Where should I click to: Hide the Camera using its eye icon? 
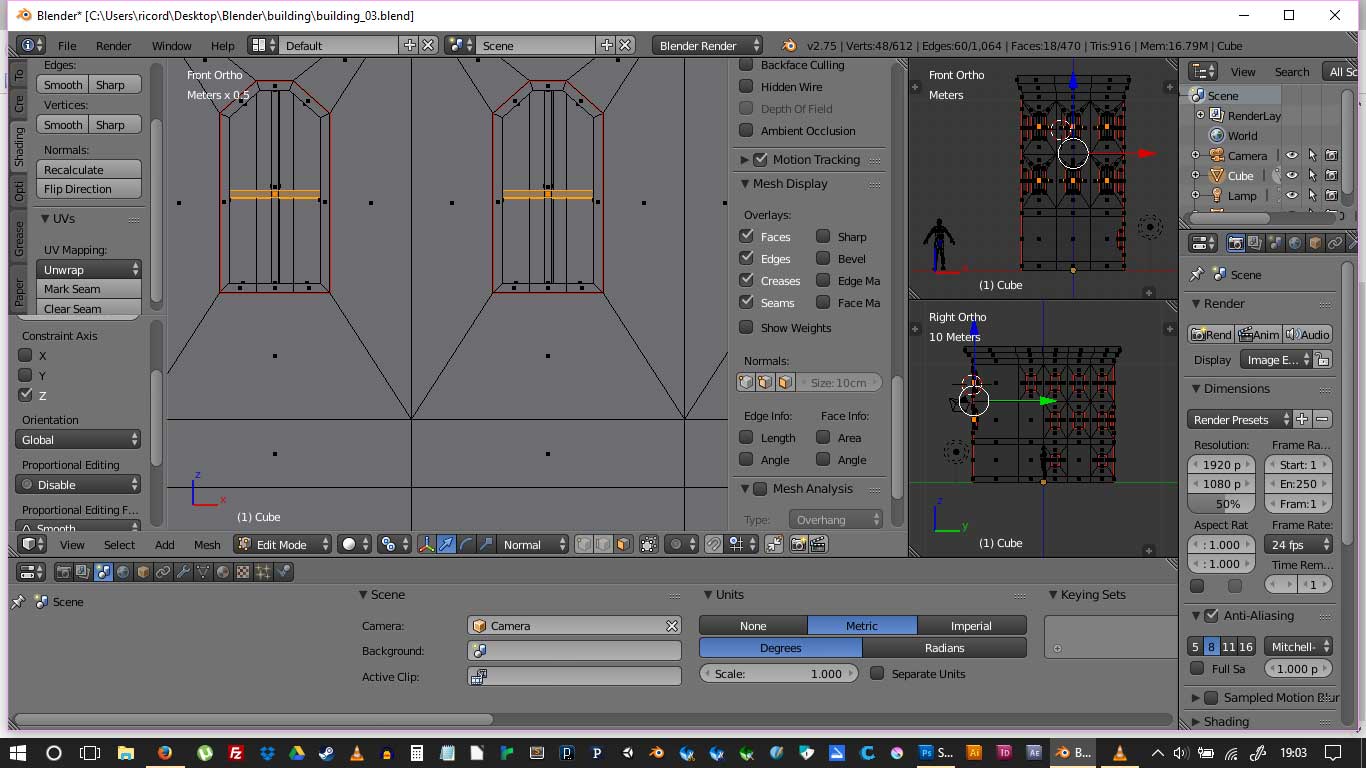1292,155
